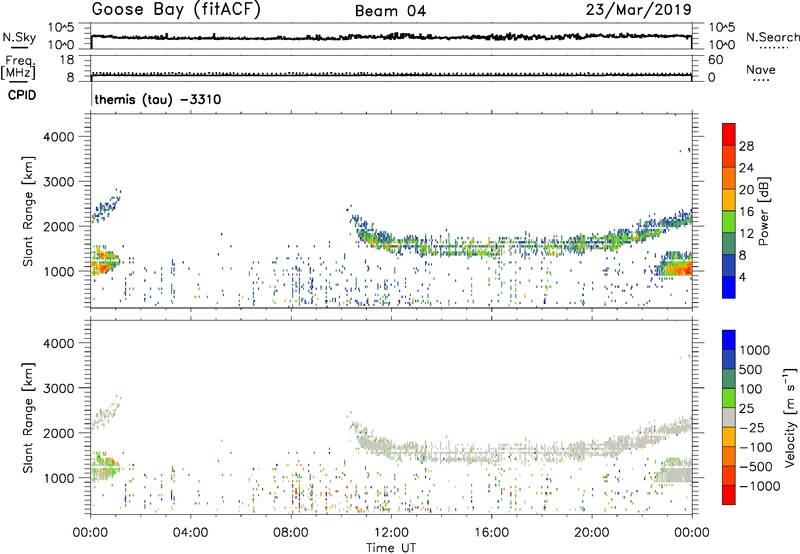Click Velocity colorbar segment between -25 and -100
Screen dimensions: 800x554
click(729, 437)
